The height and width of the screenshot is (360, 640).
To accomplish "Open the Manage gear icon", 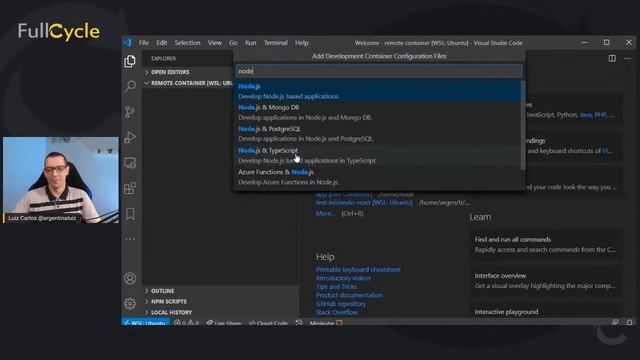I will 130,303.
